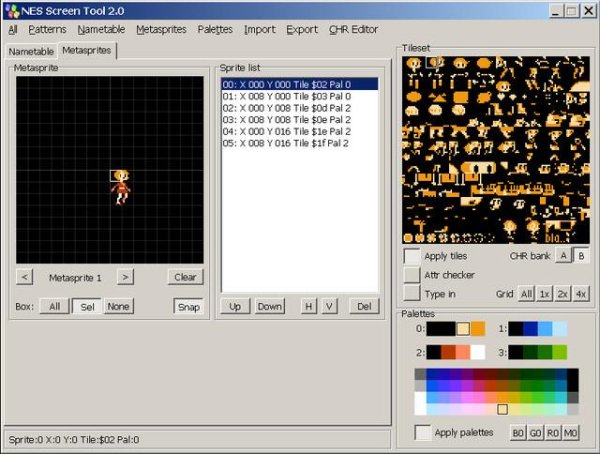The image size is (600, 454).
Task: Flip sprite horizontally with H button
Action: click(x=308, y=306)
